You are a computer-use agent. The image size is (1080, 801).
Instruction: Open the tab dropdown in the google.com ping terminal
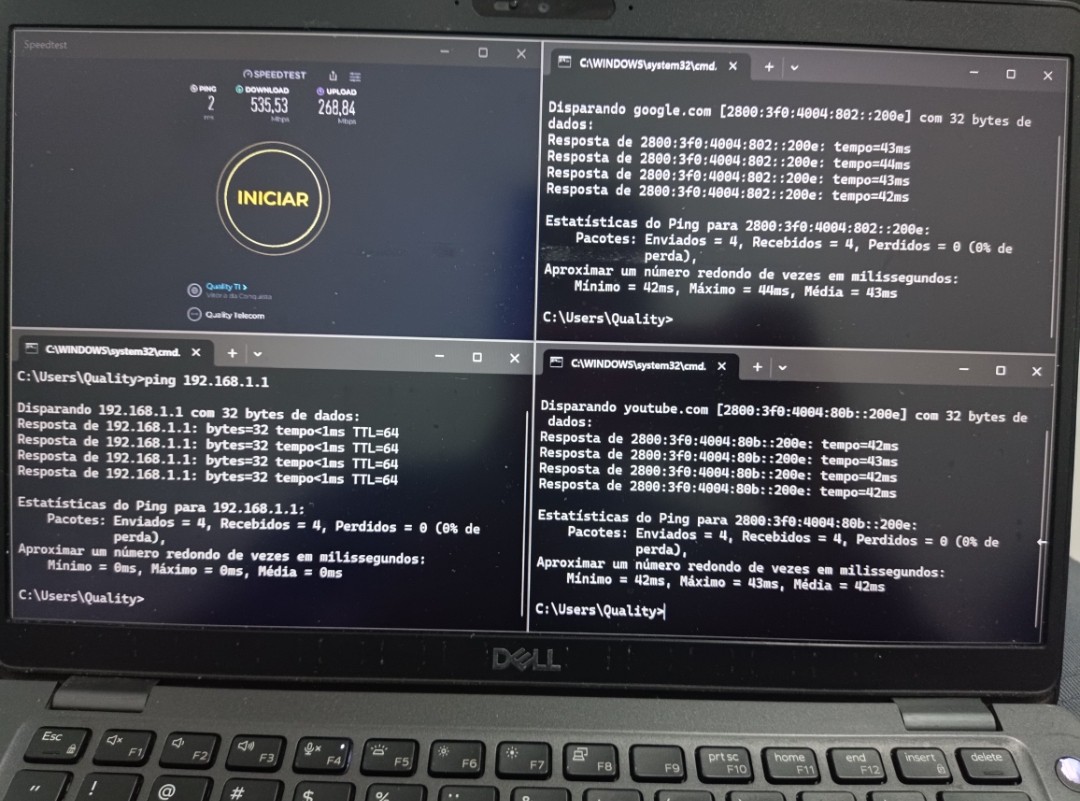794,68
